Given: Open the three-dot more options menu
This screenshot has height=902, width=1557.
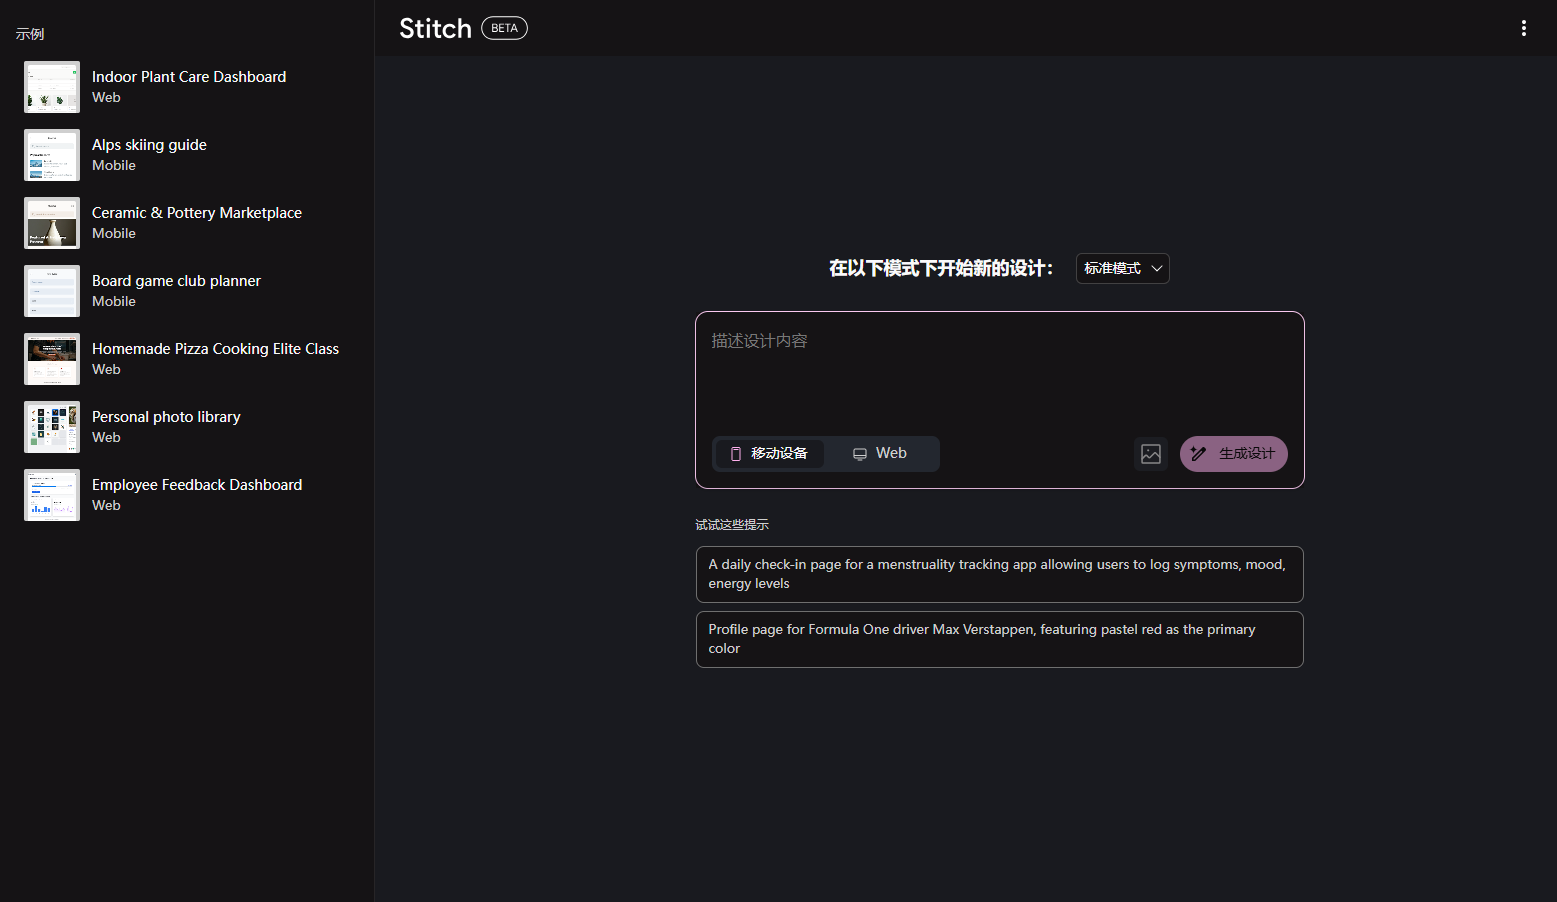Looking at the screenshot, I should click(1523, 28).
